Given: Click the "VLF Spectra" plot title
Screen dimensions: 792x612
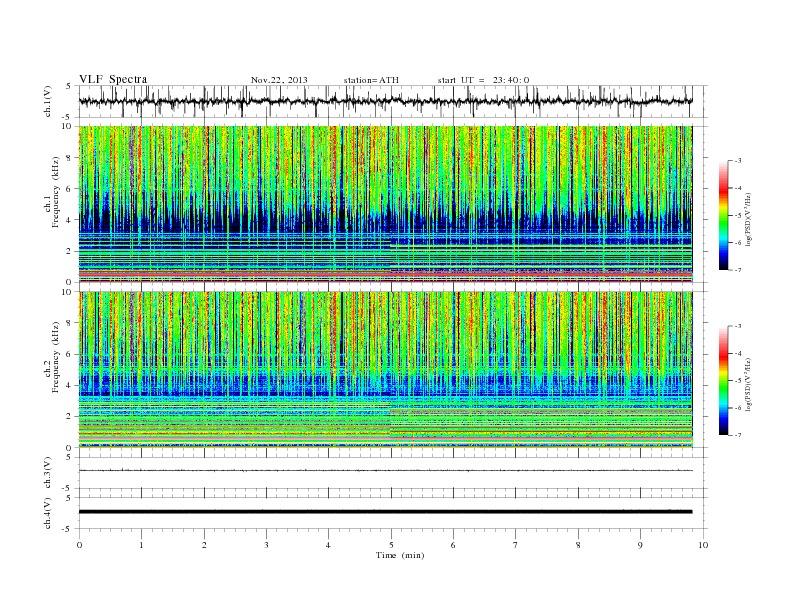Looking at the screenshot, I should tap(113, 79).
